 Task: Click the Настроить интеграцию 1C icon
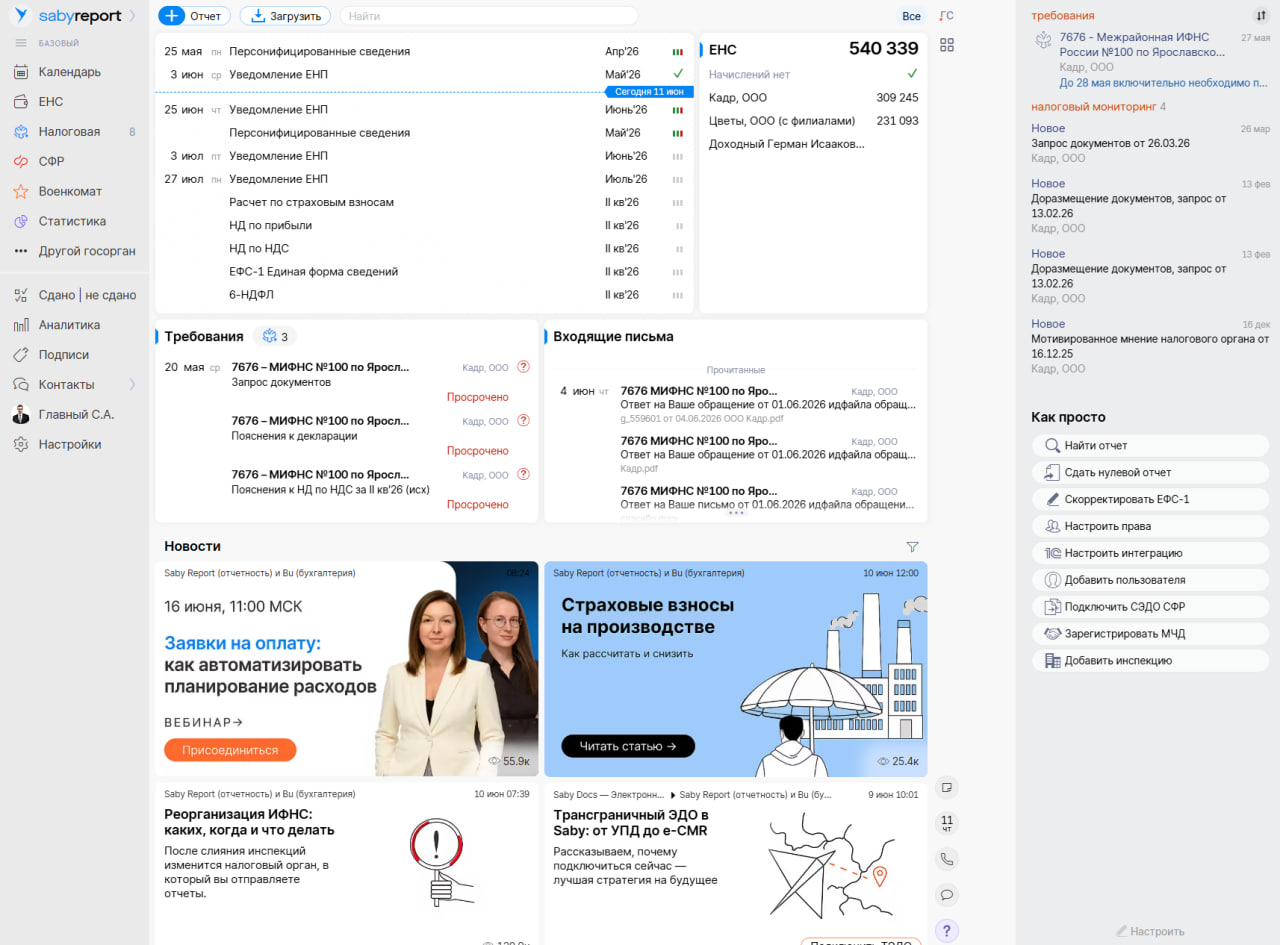coord(1052,553)
